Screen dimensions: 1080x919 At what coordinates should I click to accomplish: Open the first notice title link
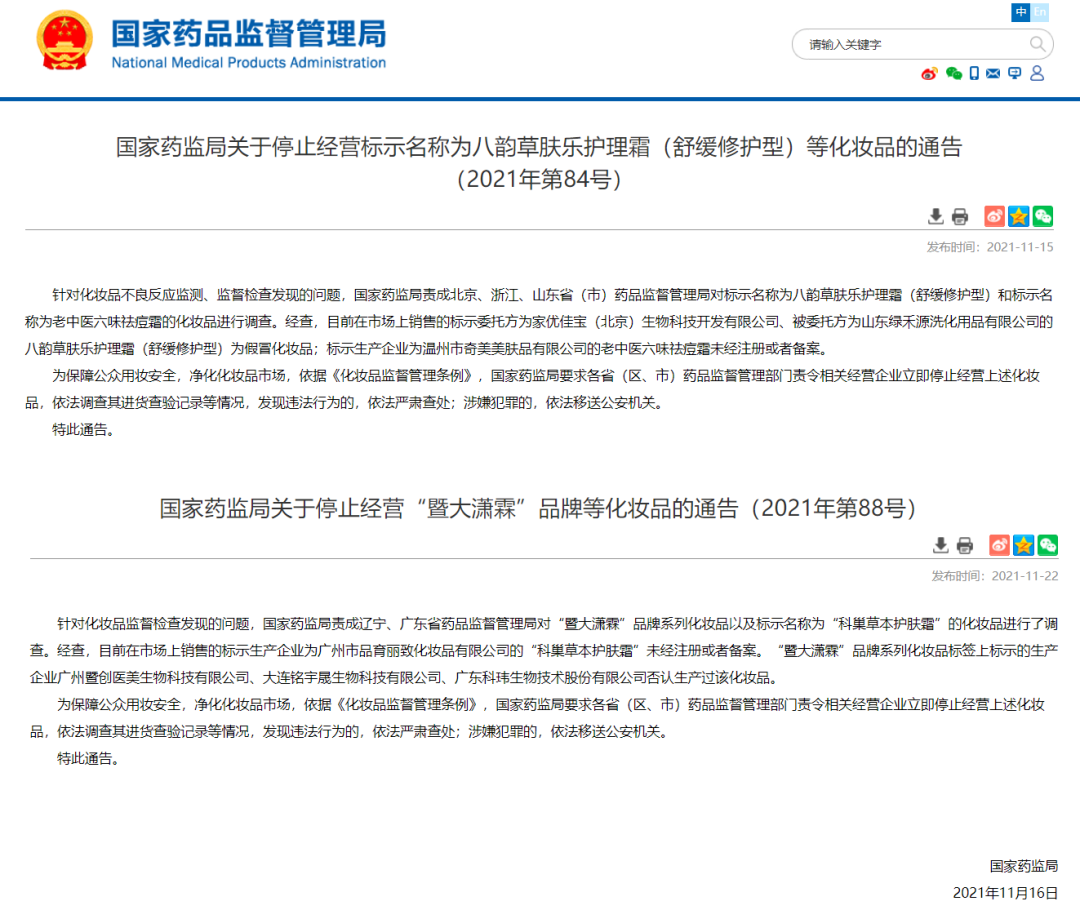coord(540,148)
